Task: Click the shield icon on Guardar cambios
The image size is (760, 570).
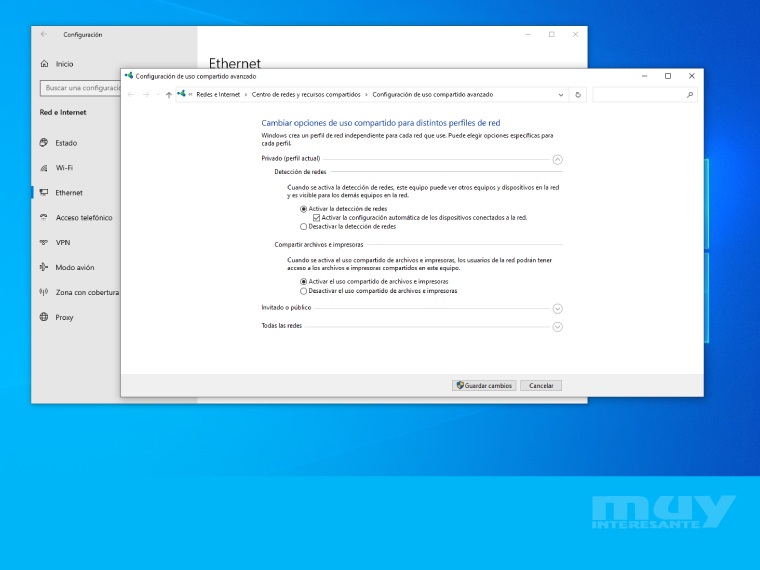Action: tap(460, 385)
